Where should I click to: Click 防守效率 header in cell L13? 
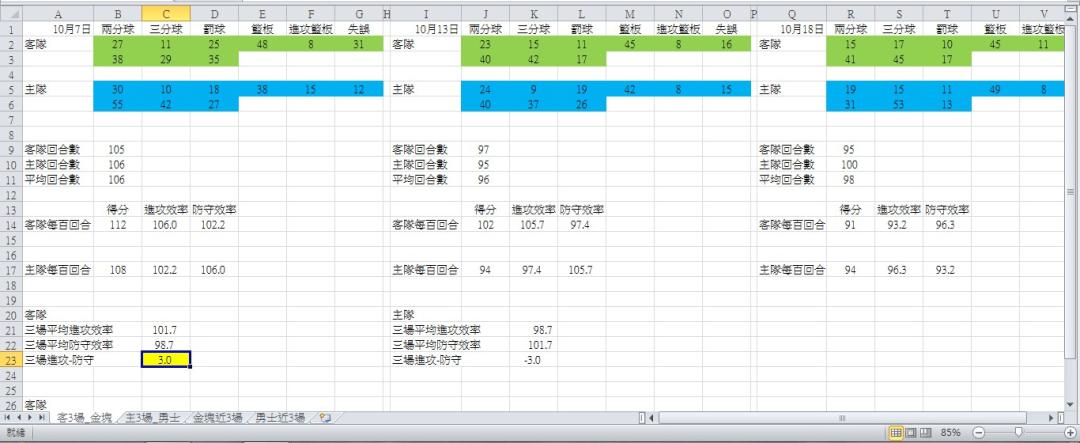(582, 209)
